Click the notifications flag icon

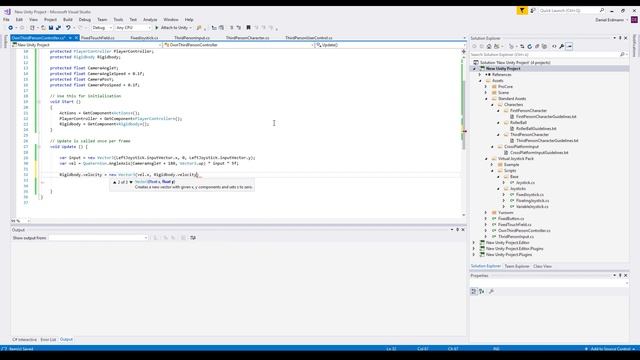pos(522,11)
